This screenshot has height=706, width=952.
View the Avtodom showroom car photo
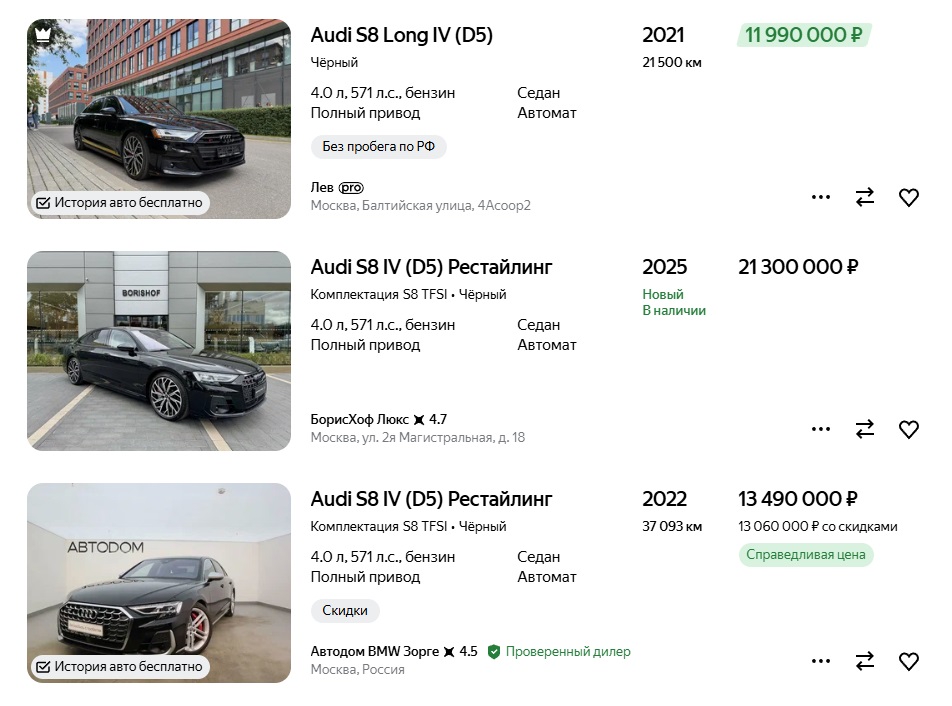[x=159, y=583]
